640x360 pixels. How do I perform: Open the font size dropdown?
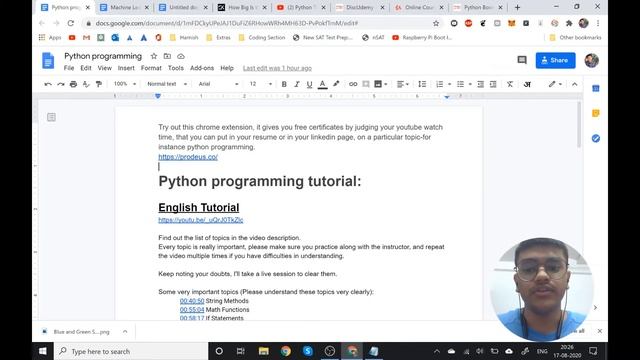click(x=260, y=84)
